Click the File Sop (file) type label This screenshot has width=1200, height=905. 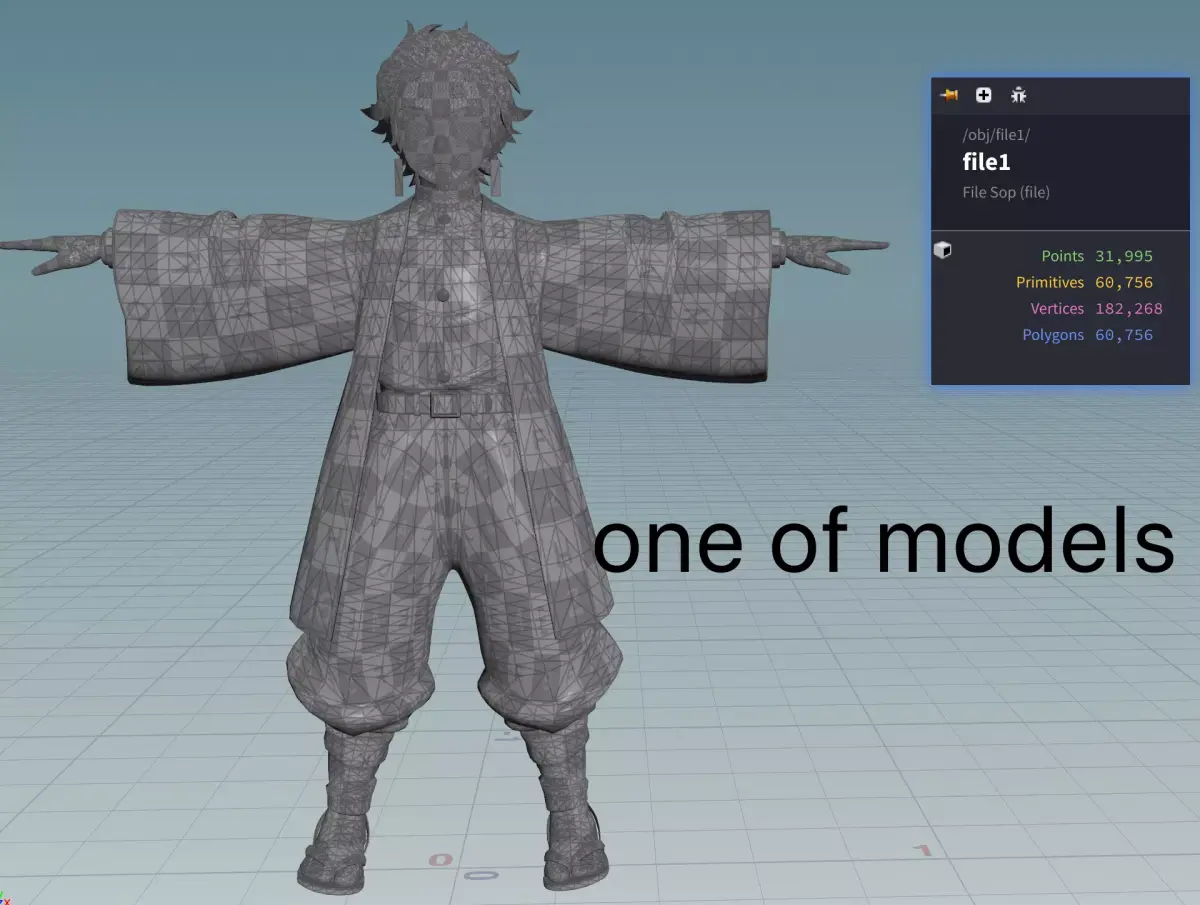point(1006,192)
